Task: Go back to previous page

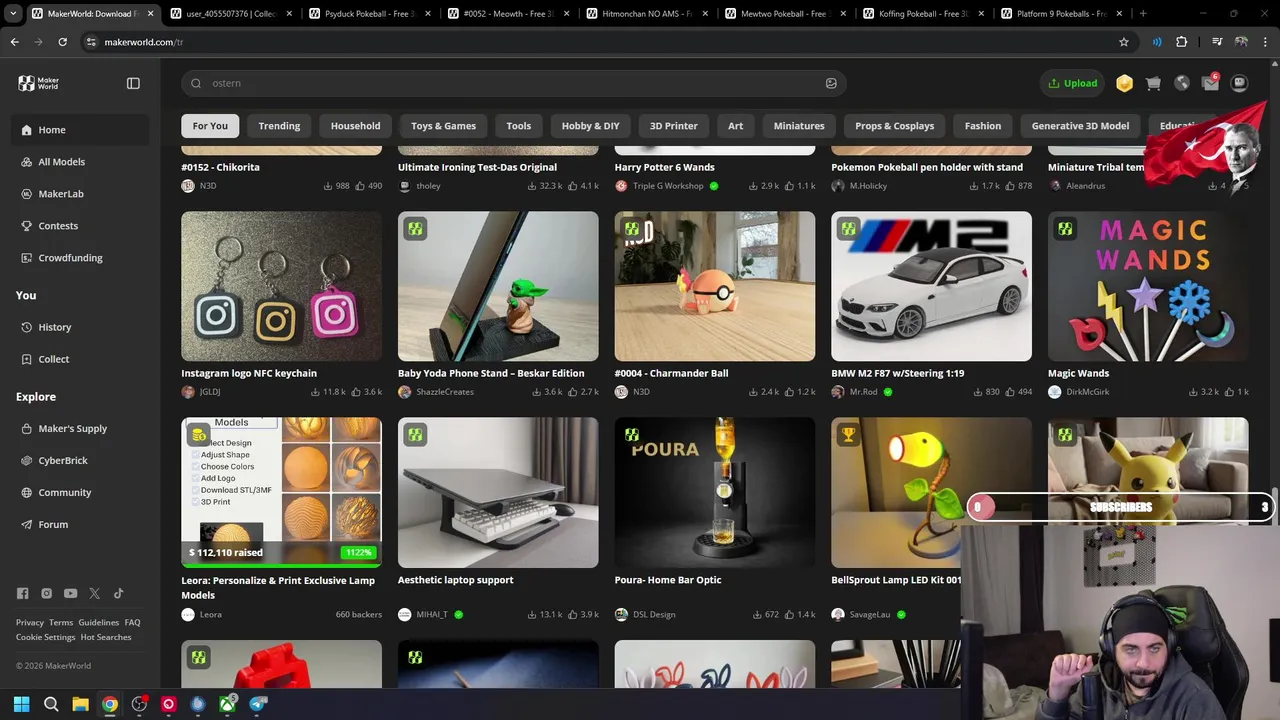Action: point(14,42)
